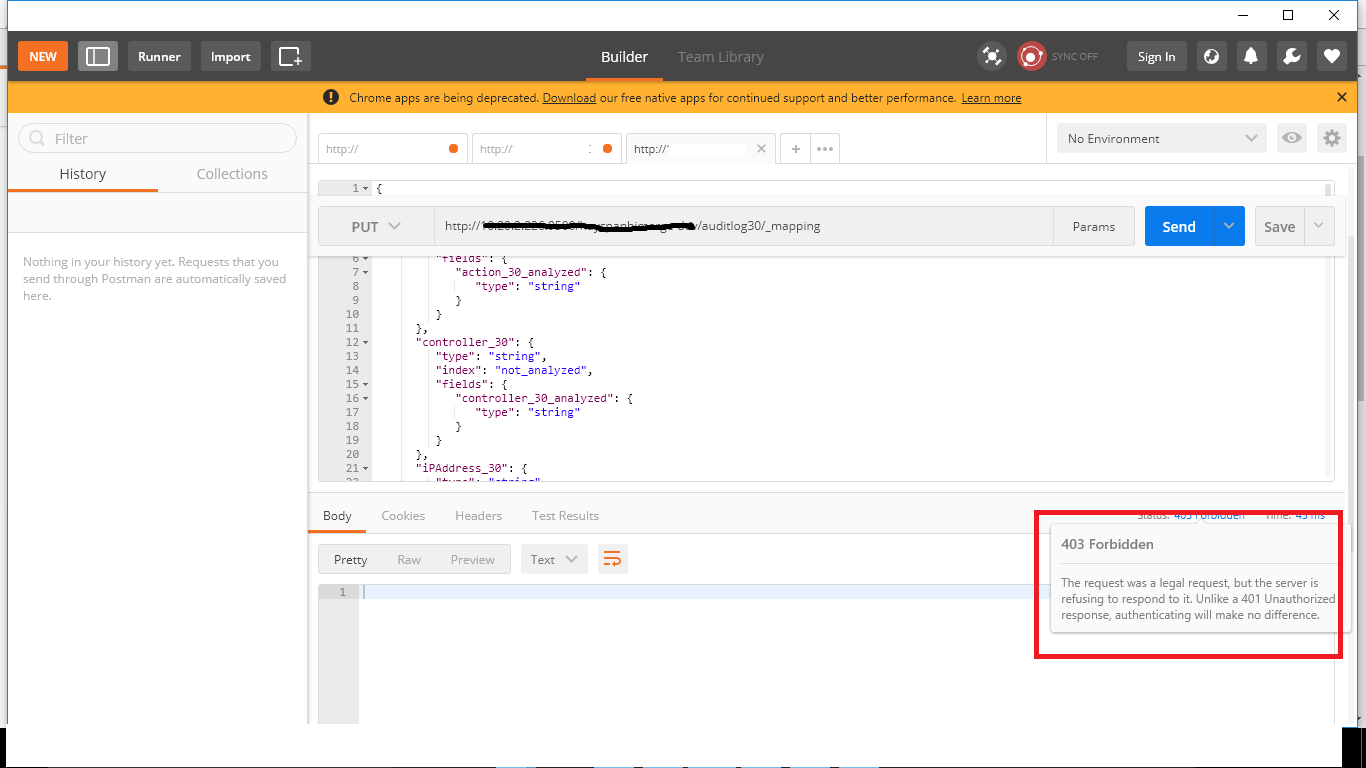Open new window icon in toolbar
Screen dimensions: 1366x768
(x=290, y=57)
